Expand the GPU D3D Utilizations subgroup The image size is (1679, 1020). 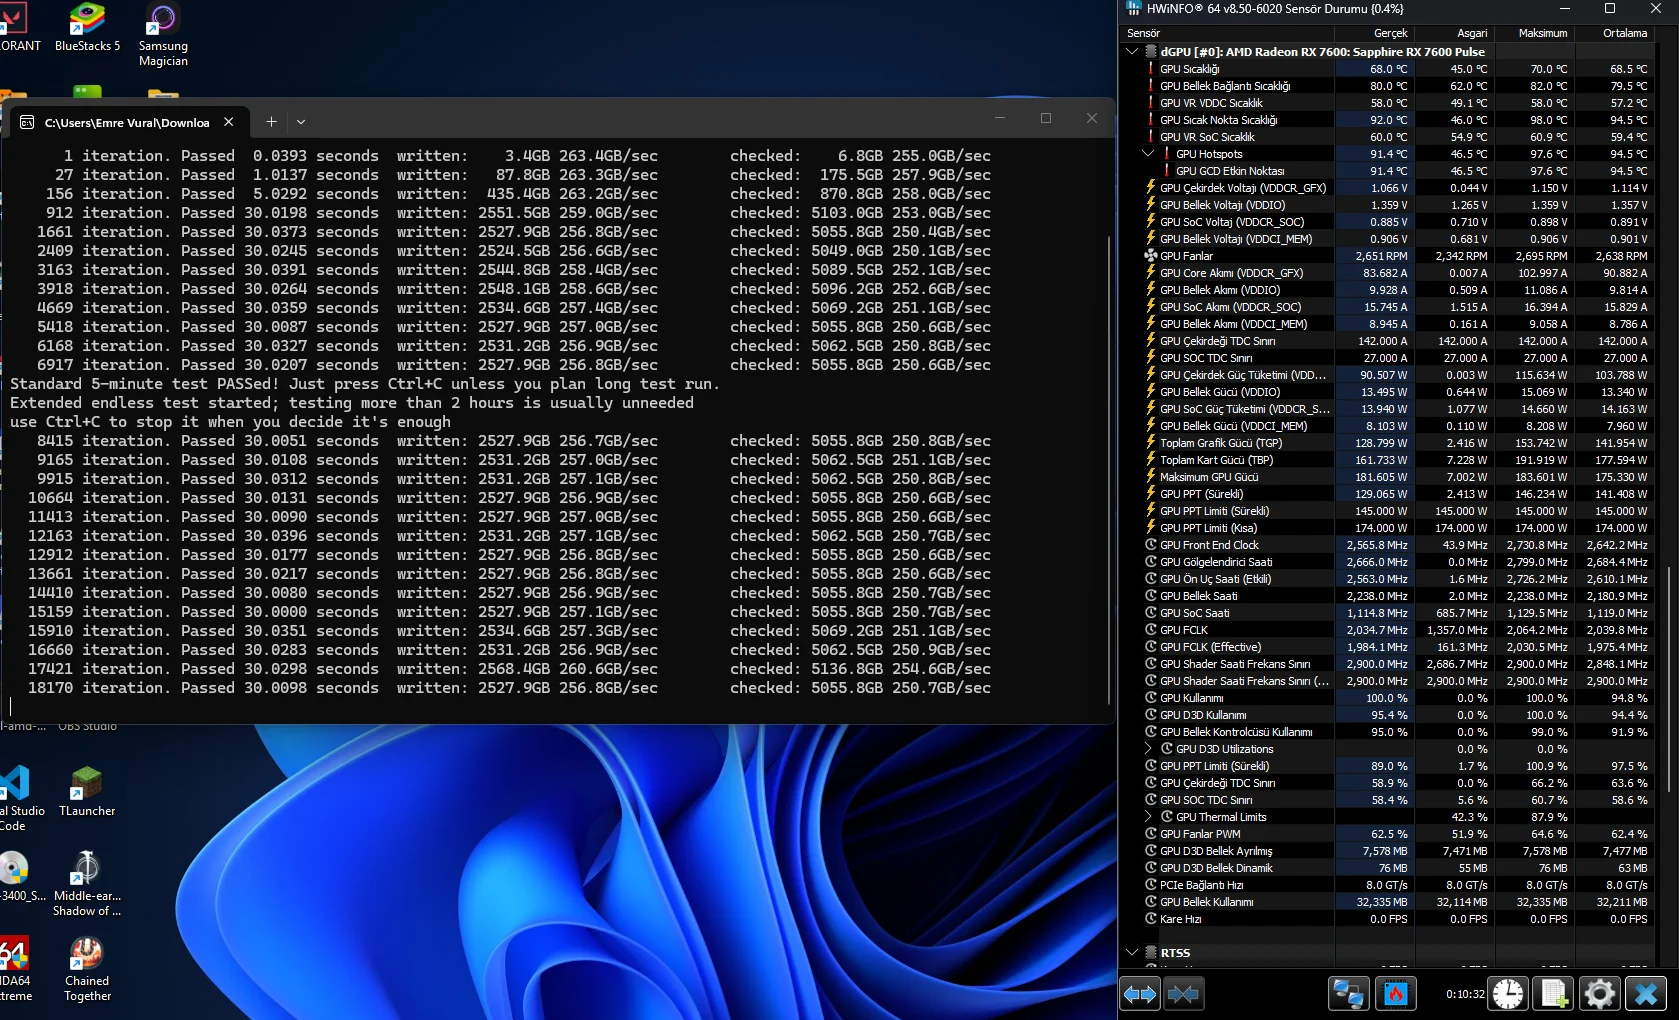(1148, 749)
